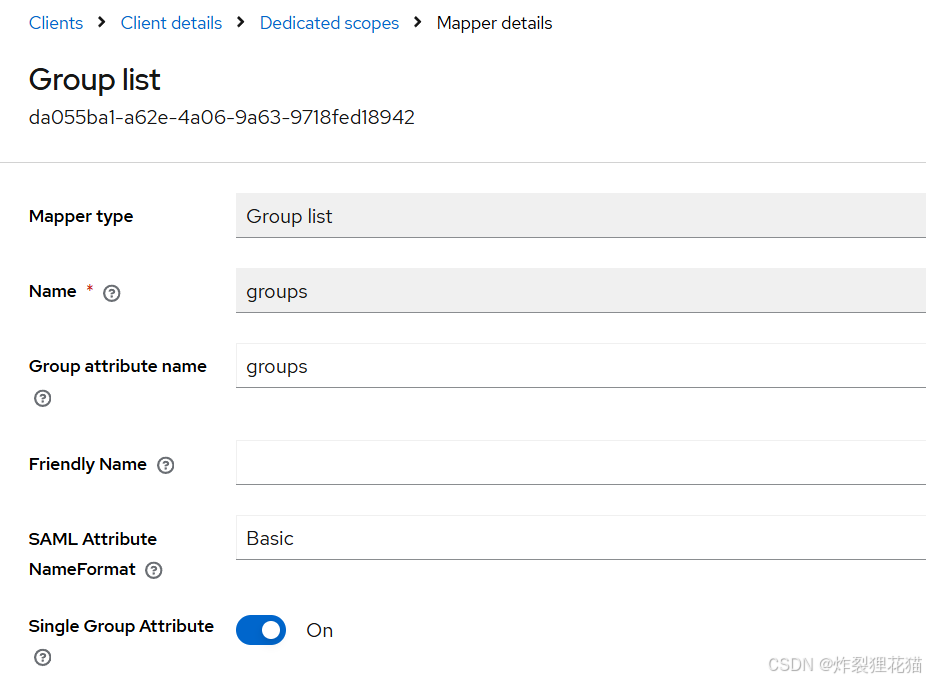Go to the Clients breadcrumb link
The width and height of the screenshot is (926, 680).
pyautogui.click(x=56, y=23)
